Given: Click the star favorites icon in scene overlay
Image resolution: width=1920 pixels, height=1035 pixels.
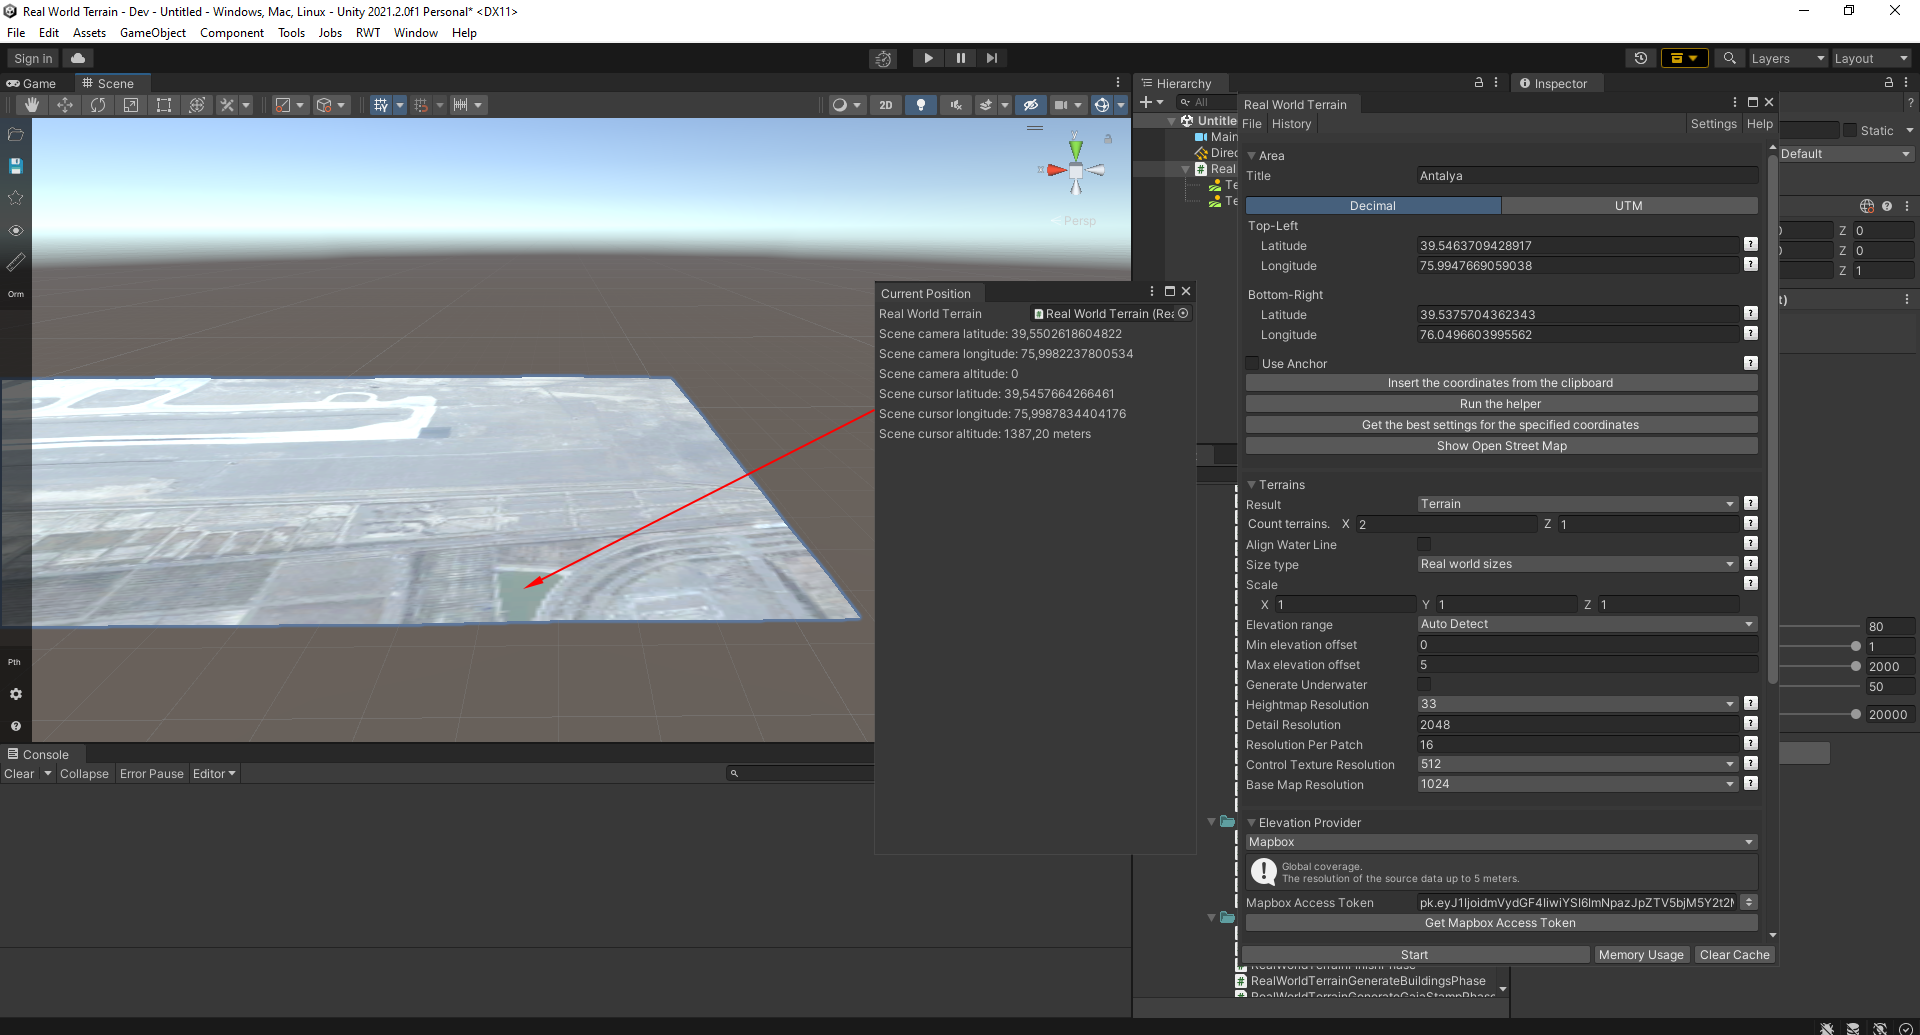Looking at the screenshot, I should click(16, 198).
